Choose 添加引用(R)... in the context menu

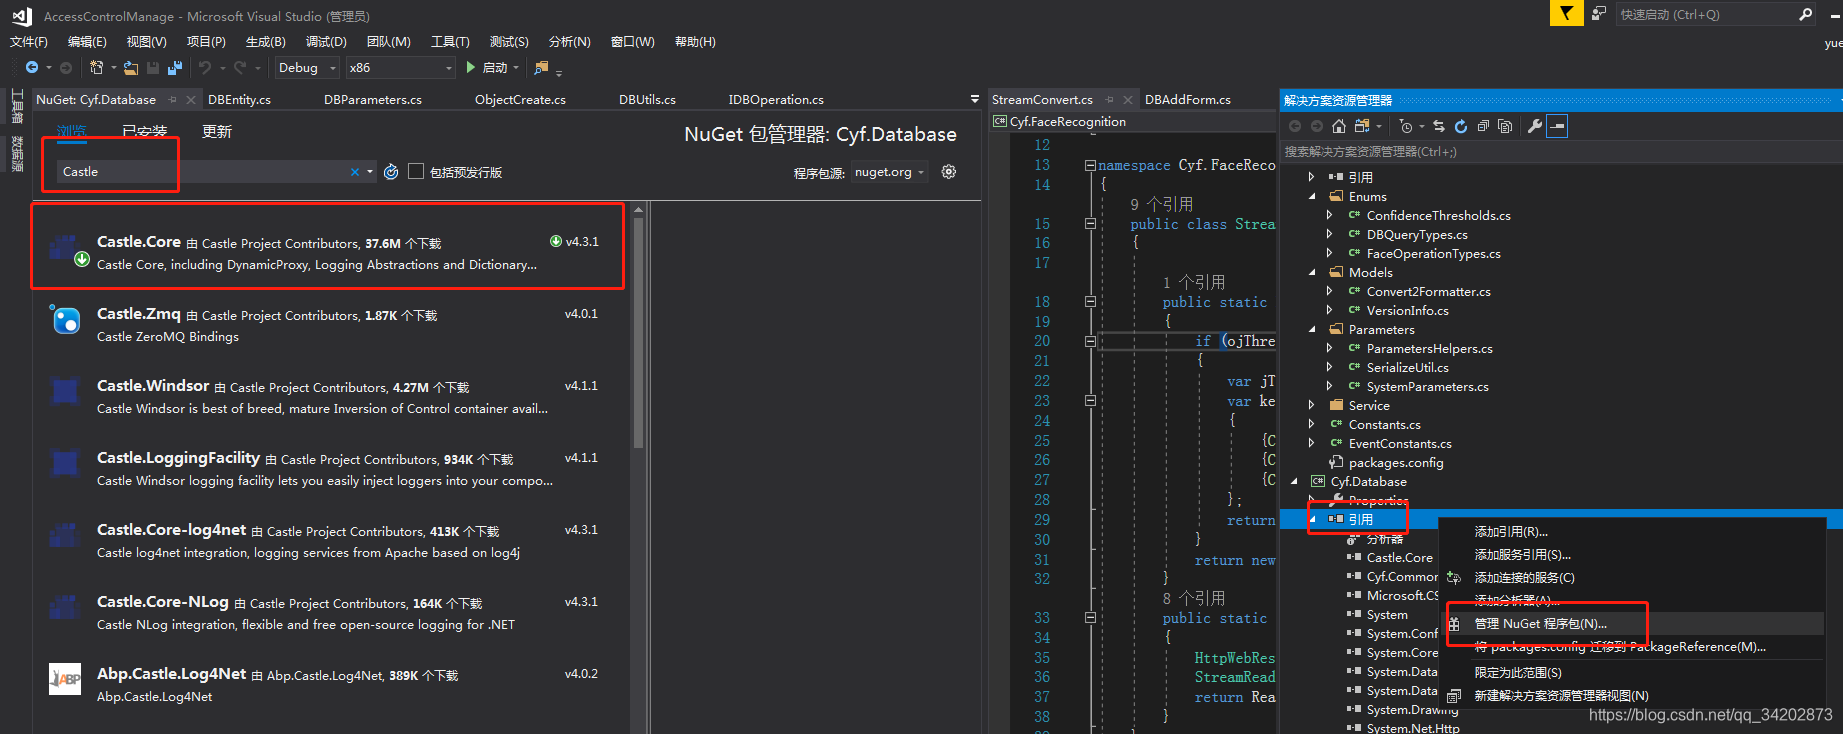click(1511, 532)
